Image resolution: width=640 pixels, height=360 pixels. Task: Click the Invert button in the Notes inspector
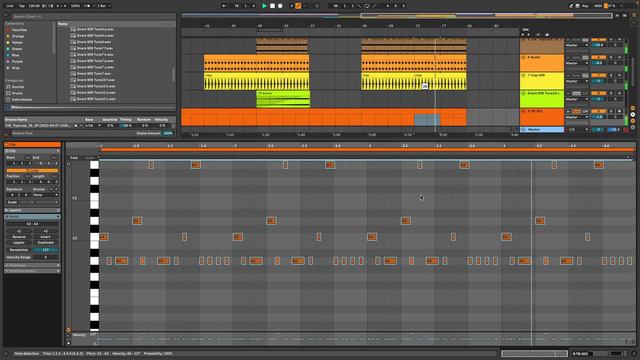click(x=45, y=237)
